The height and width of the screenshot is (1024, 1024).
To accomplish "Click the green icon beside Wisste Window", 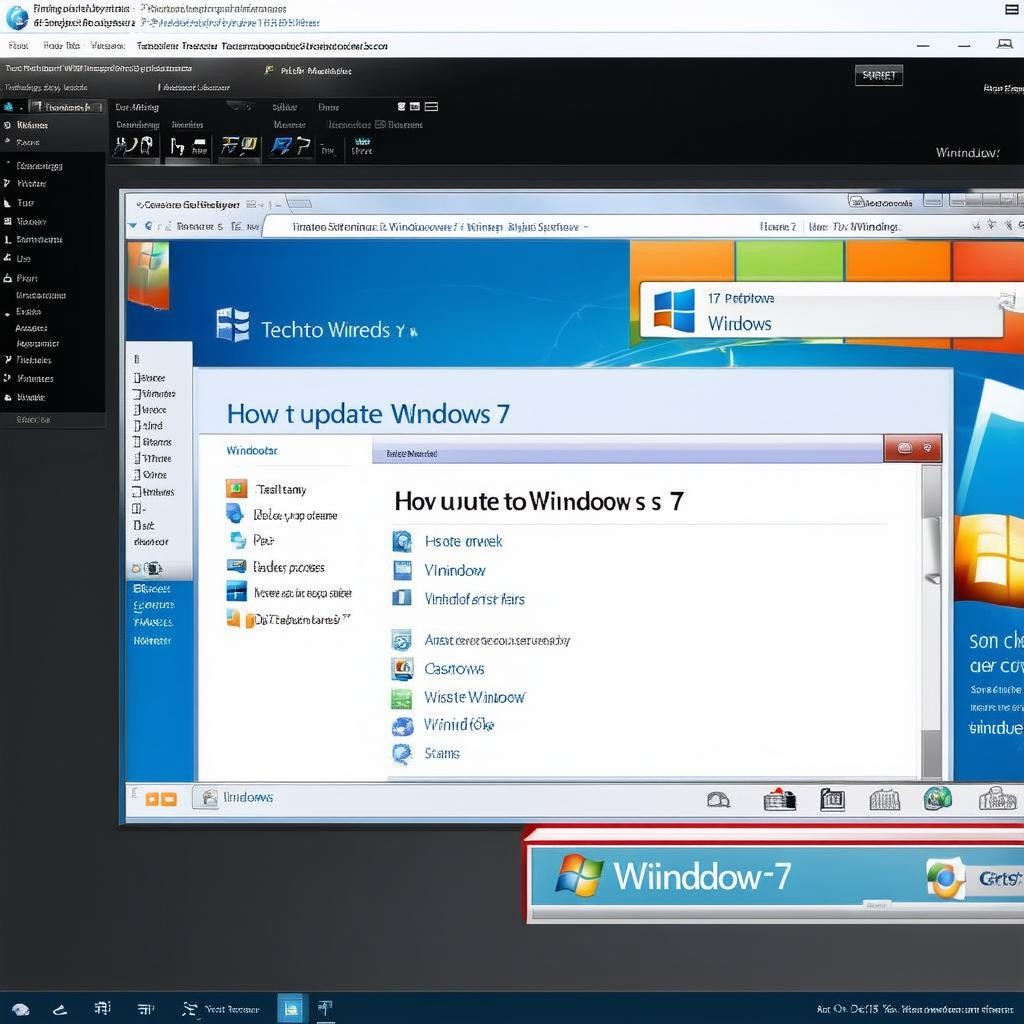I will tap(402, 698).
